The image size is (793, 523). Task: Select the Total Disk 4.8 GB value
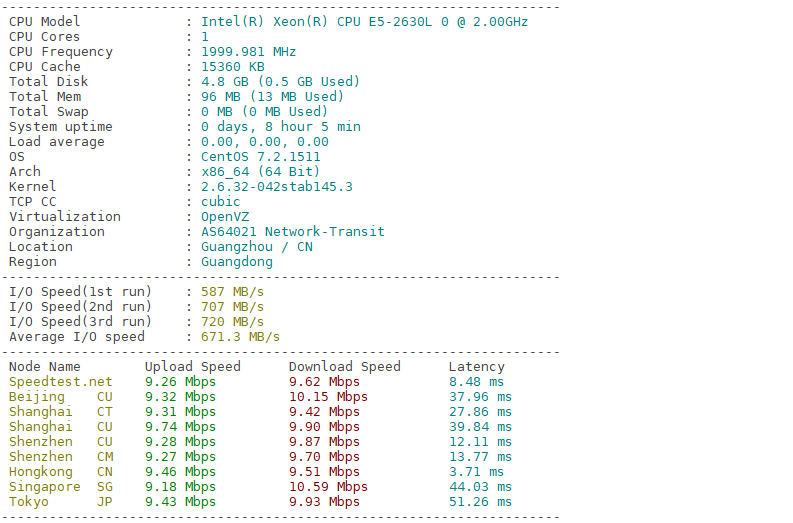225,82
